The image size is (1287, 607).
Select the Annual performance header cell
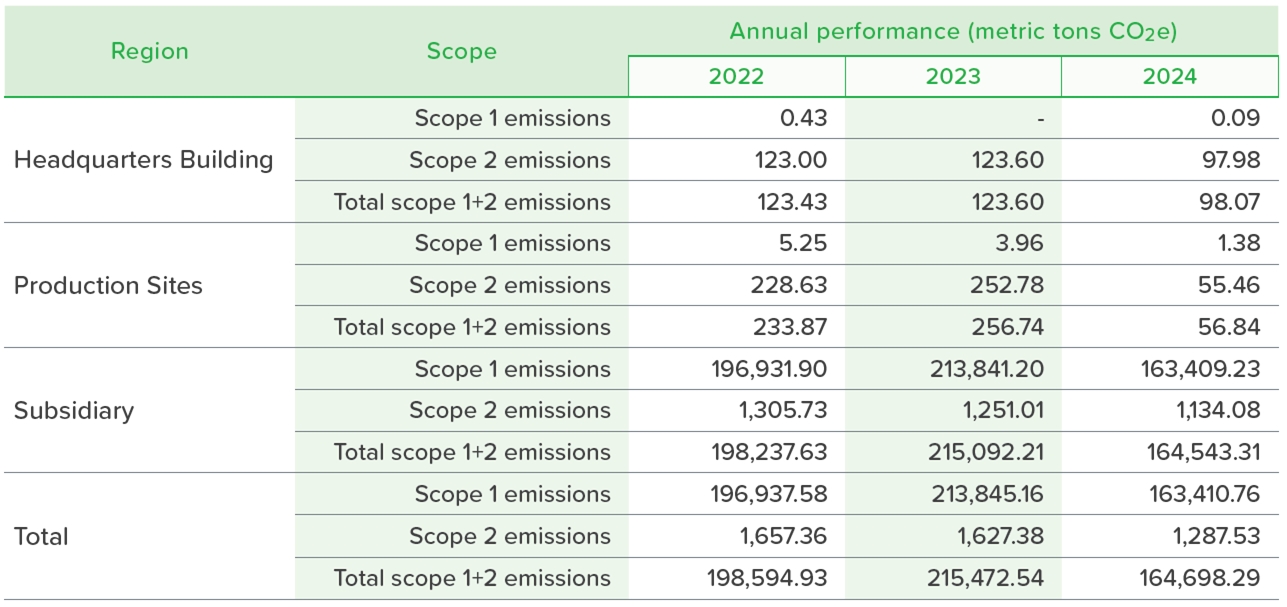(952, 31)
